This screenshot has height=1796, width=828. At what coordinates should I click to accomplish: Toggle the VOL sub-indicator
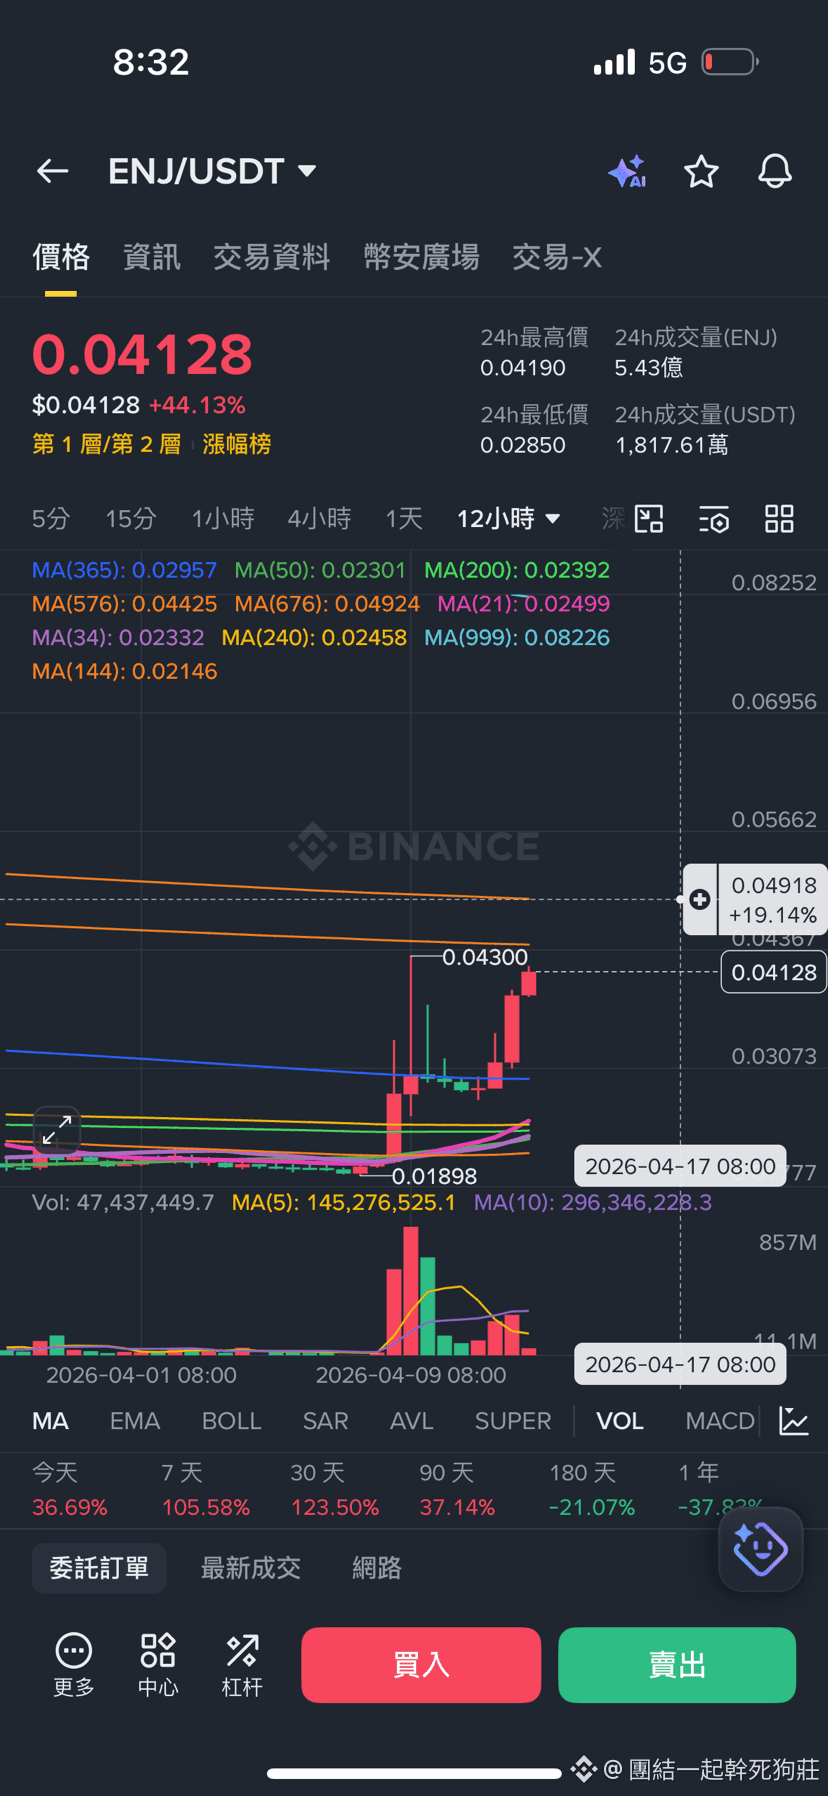pos(620,1421)
